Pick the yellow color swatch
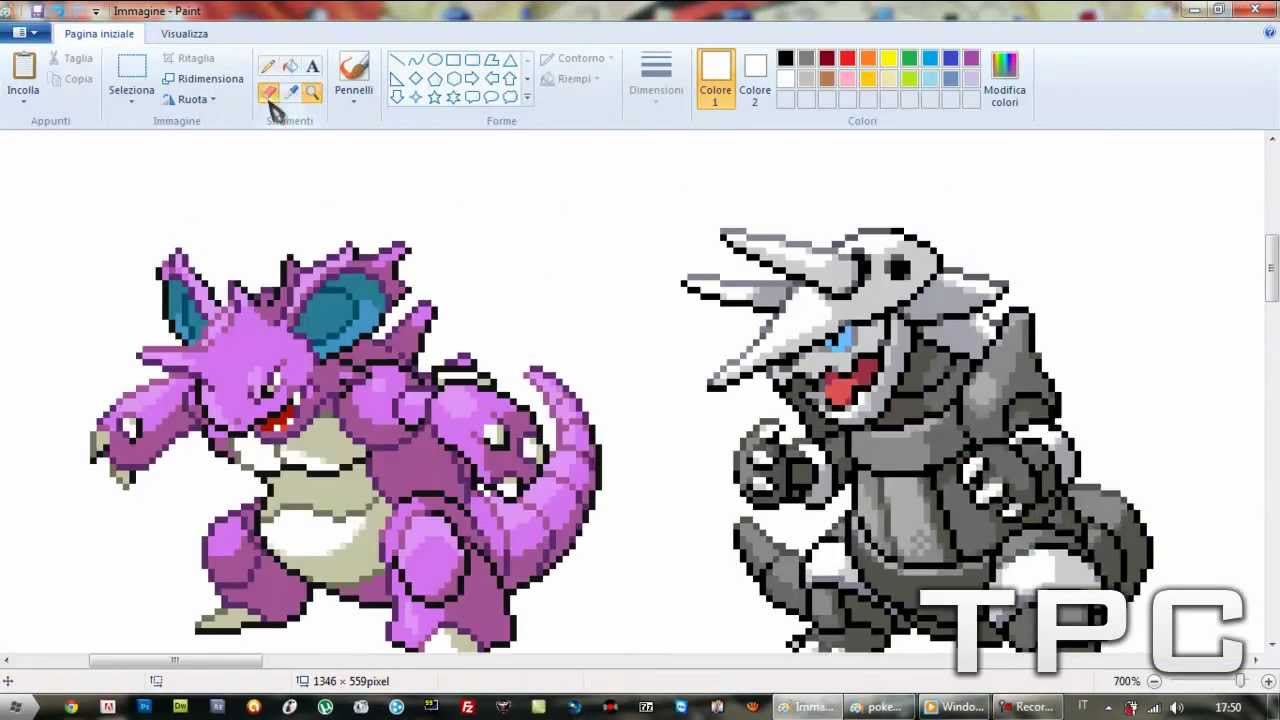This screenshot has height=720, width=1280. pos(889,58)
